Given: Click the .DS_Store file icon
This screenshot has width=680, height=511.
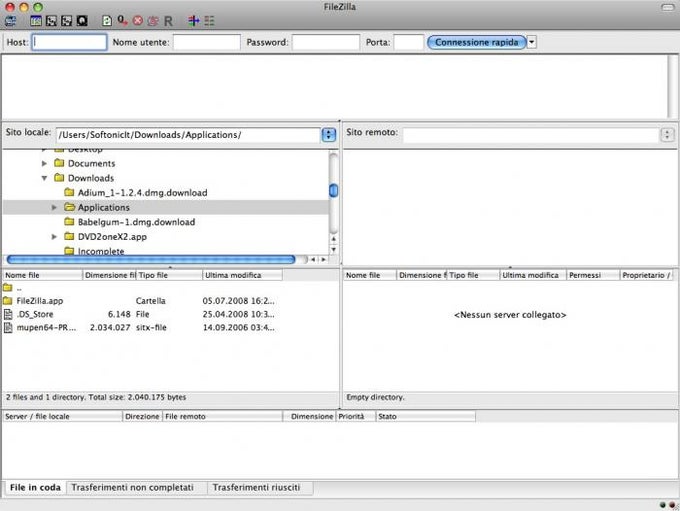Looking at the screenshot, I should click(x=8, y=314).
